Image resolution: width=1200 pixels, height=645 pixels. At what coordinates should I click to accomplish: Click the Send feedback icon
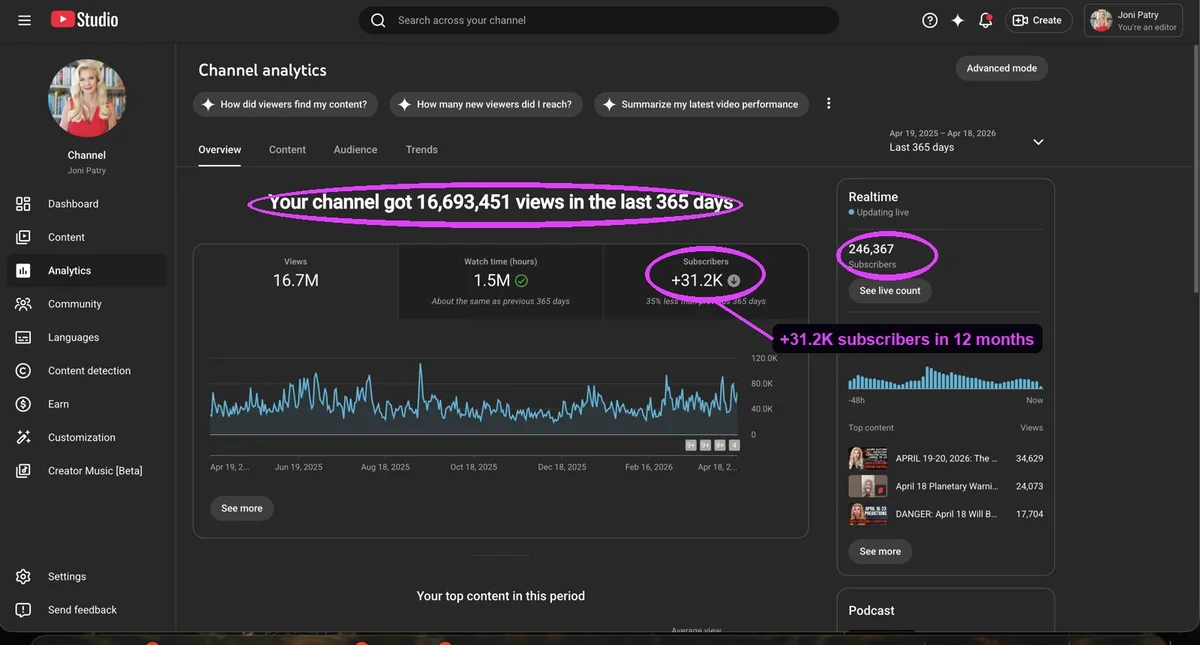(24, 610)
